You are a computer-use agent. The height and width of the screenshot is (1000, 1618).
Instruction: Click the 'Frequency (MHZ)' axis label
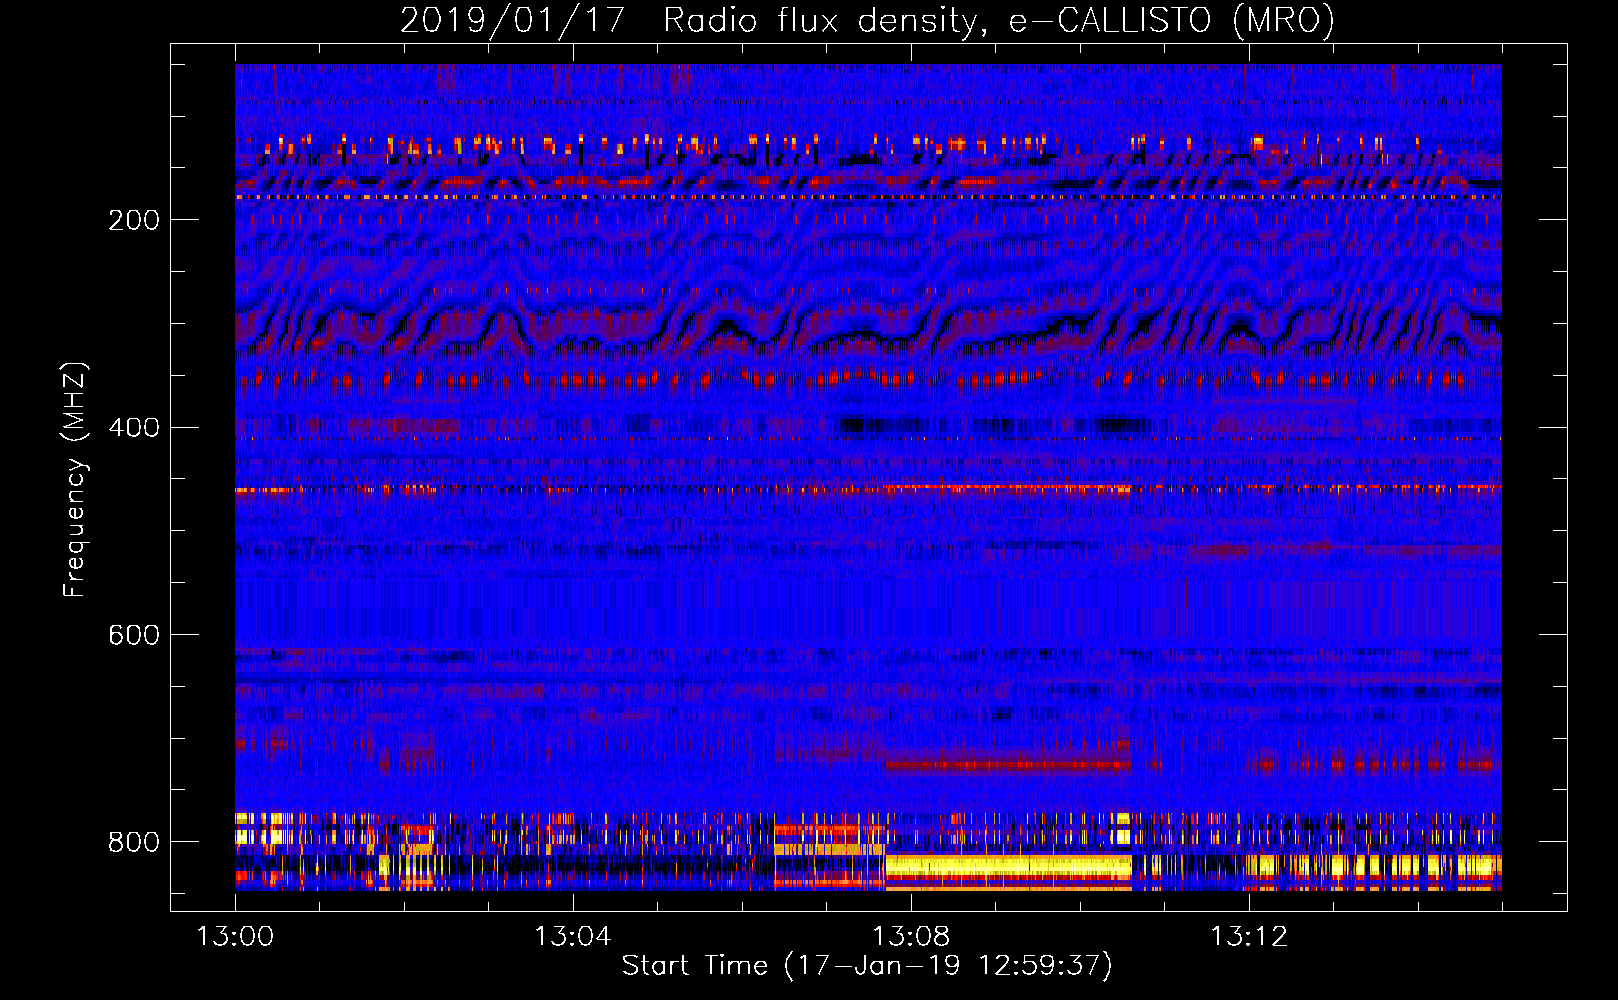75,480
